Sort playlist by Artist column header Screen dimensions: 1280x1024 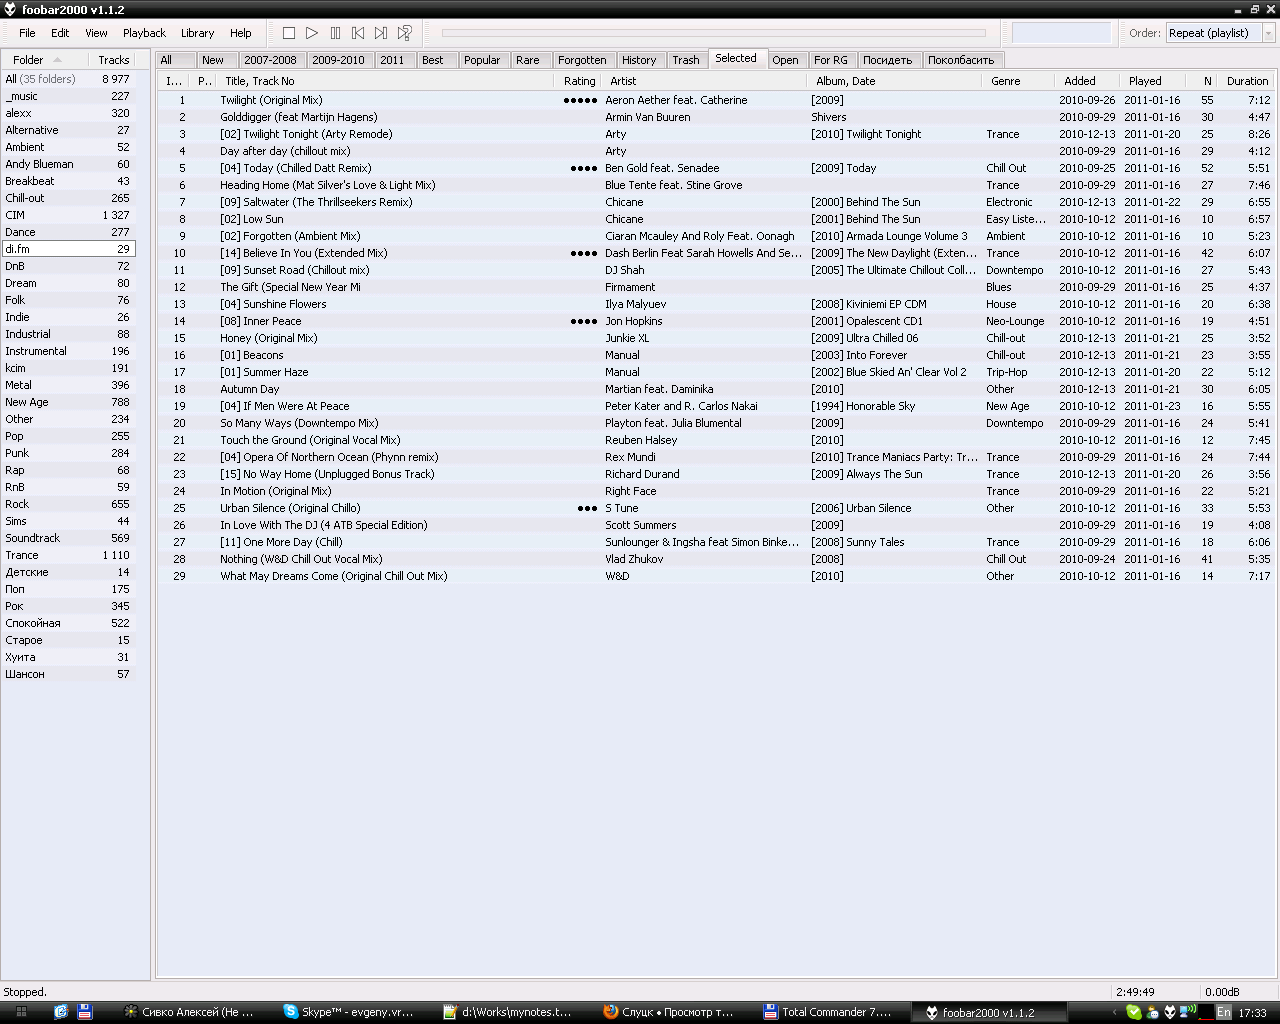click(705, 81)
